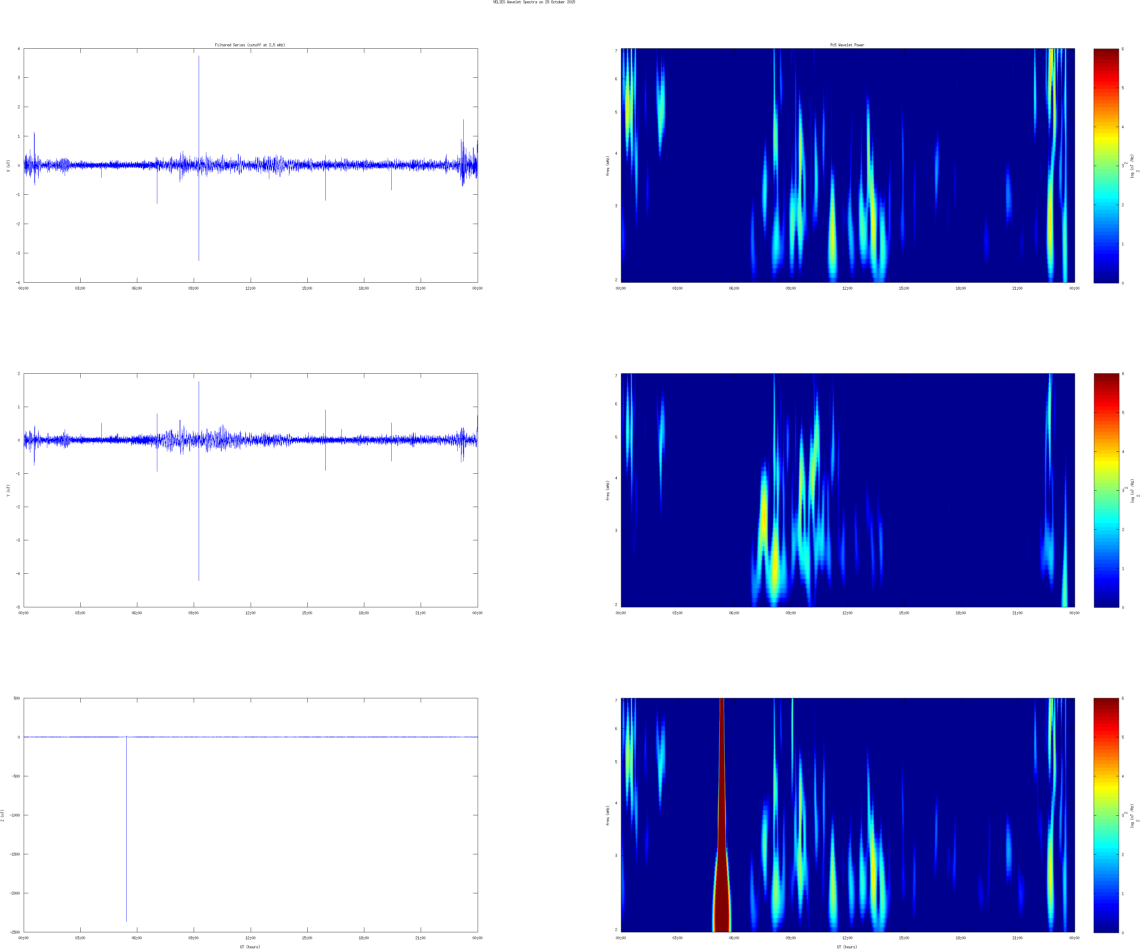Click the Y (nT) vertical axis label

tap(8, 490)
